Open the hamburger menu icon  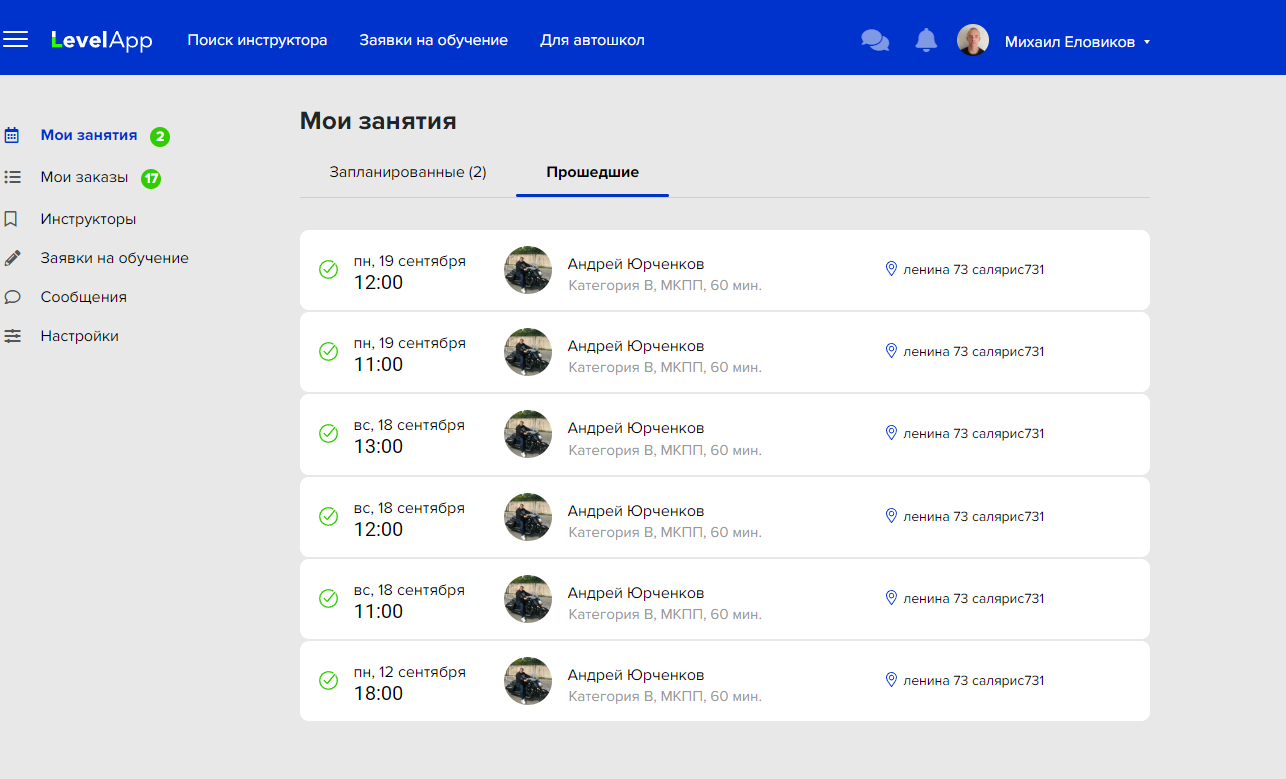click(15, 40)
